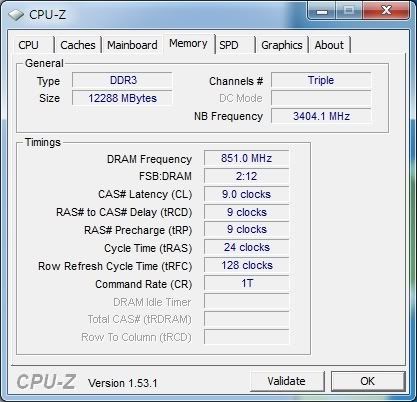Open the SPD tab
Screen dimensions: 417x402
click(x=235, y=45)
